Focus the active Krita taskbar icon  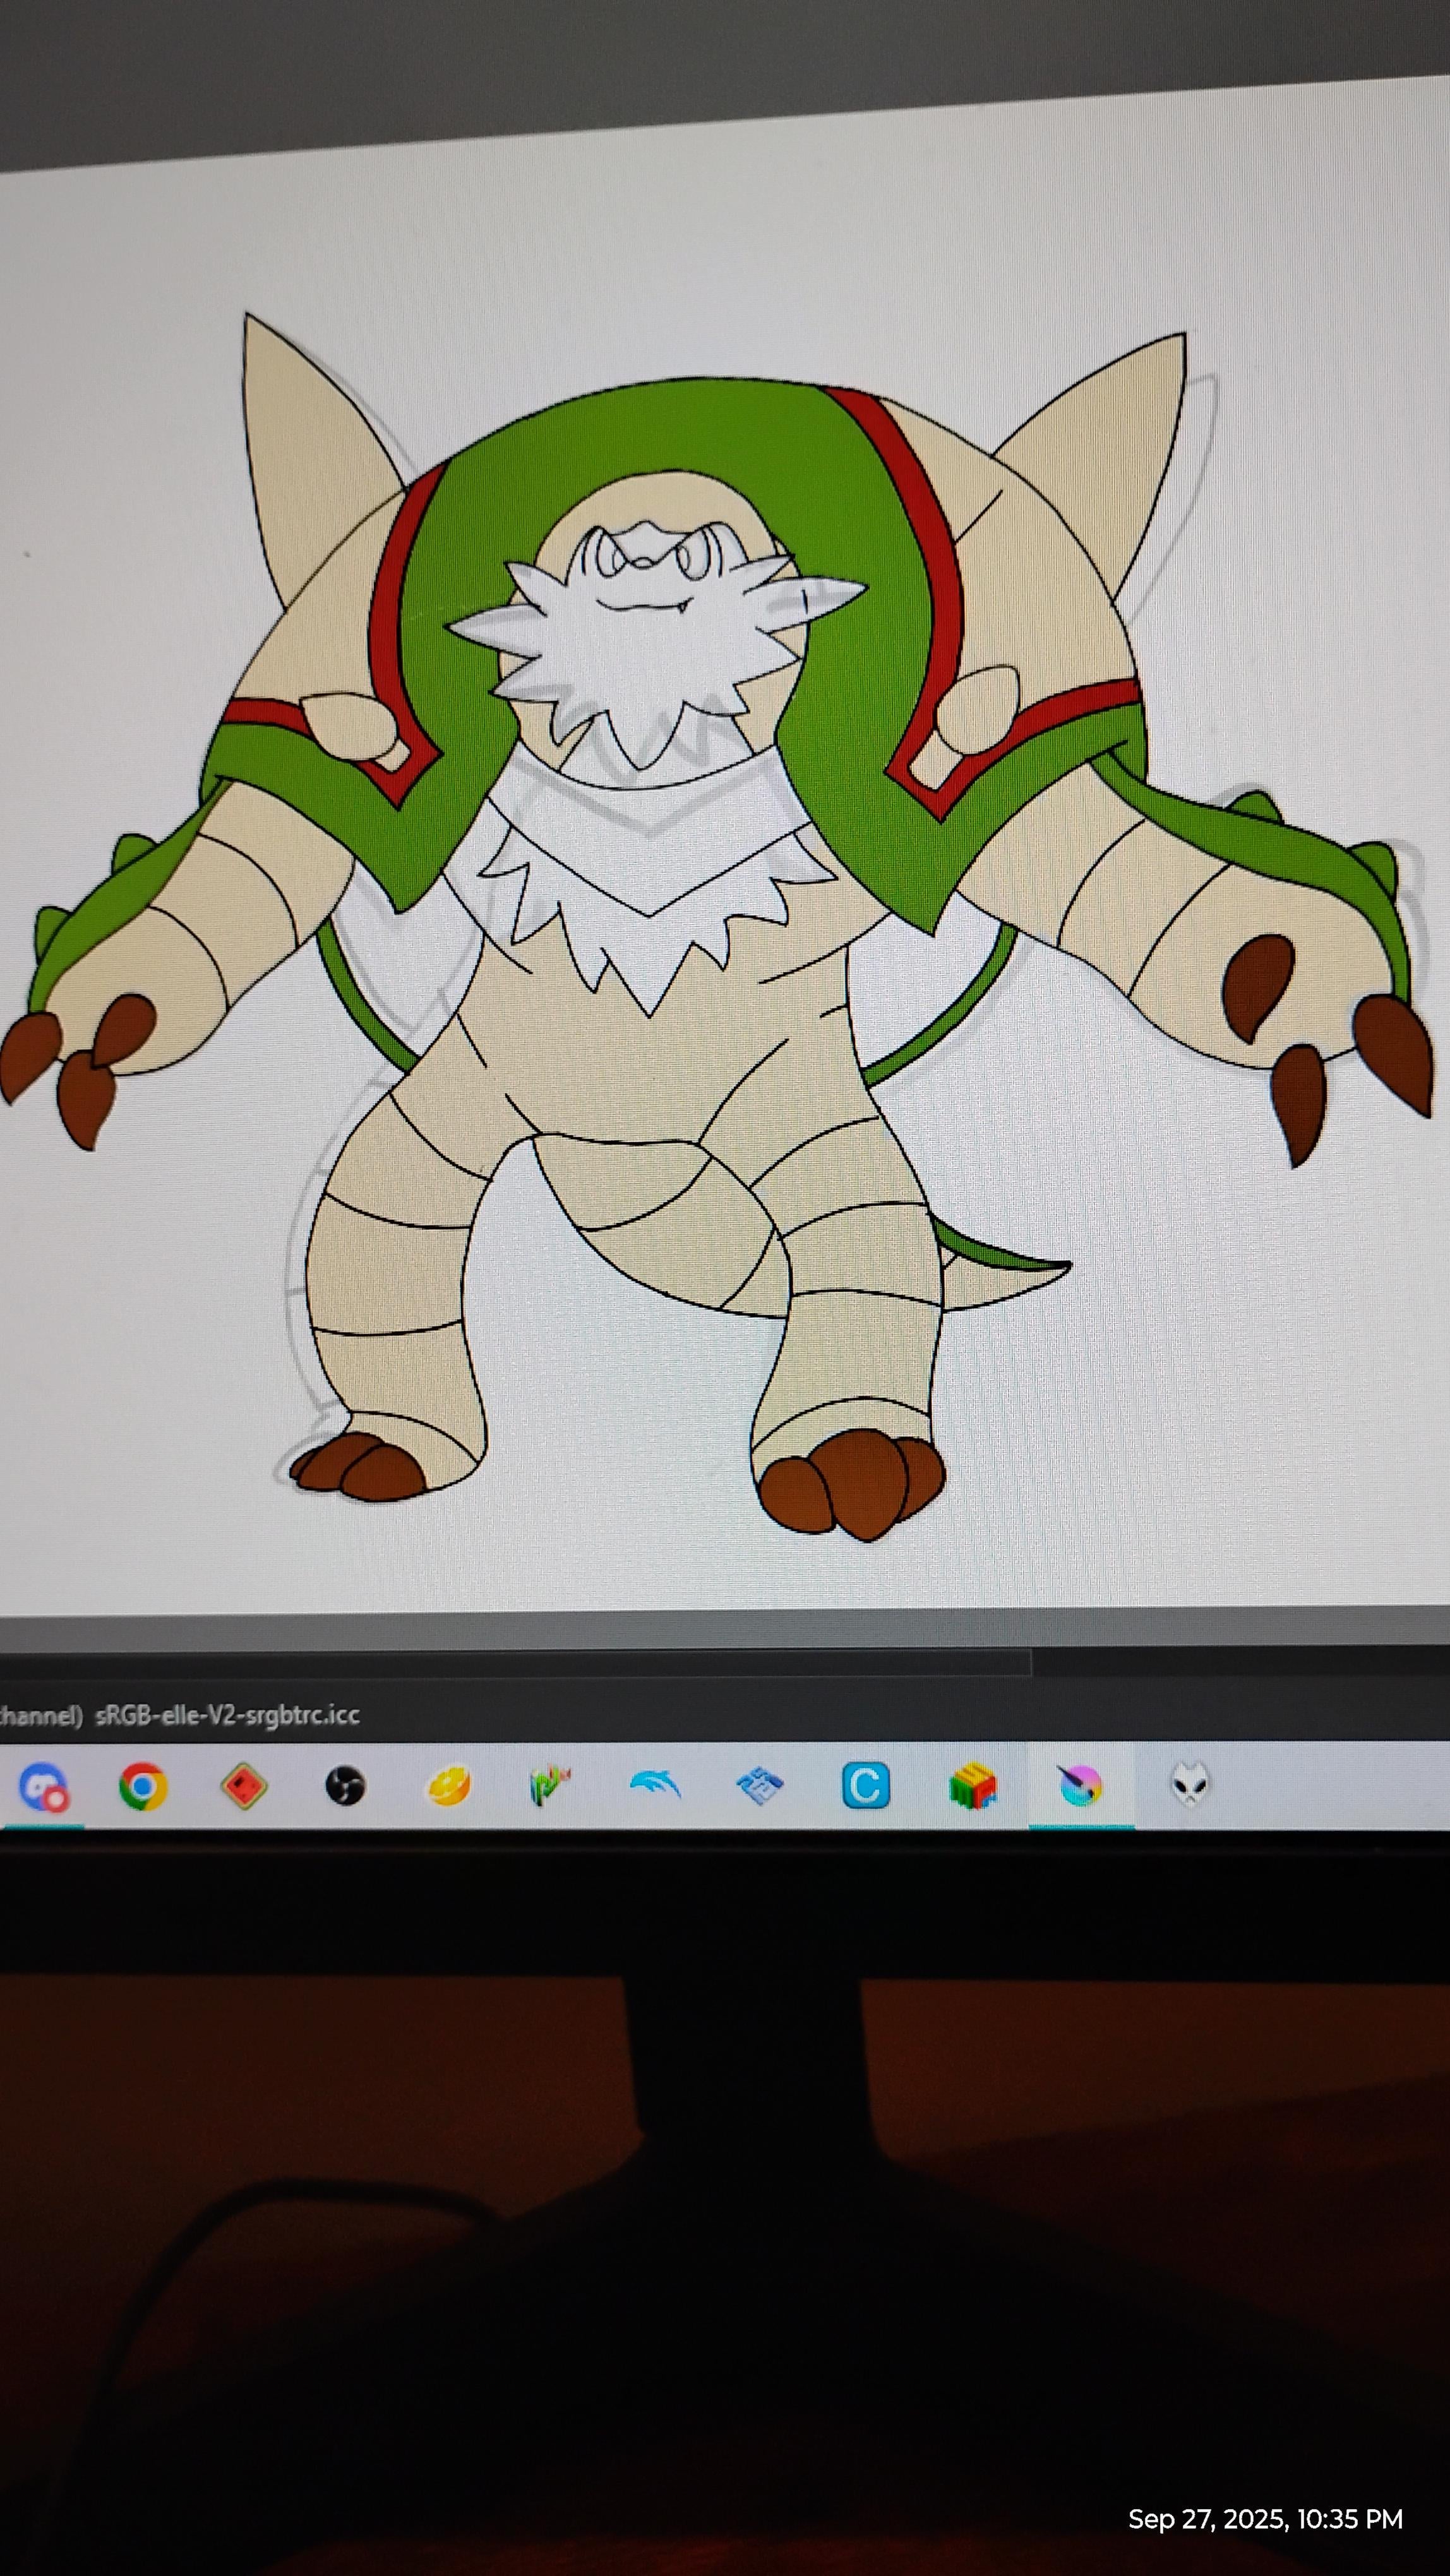[1080, 1786]
